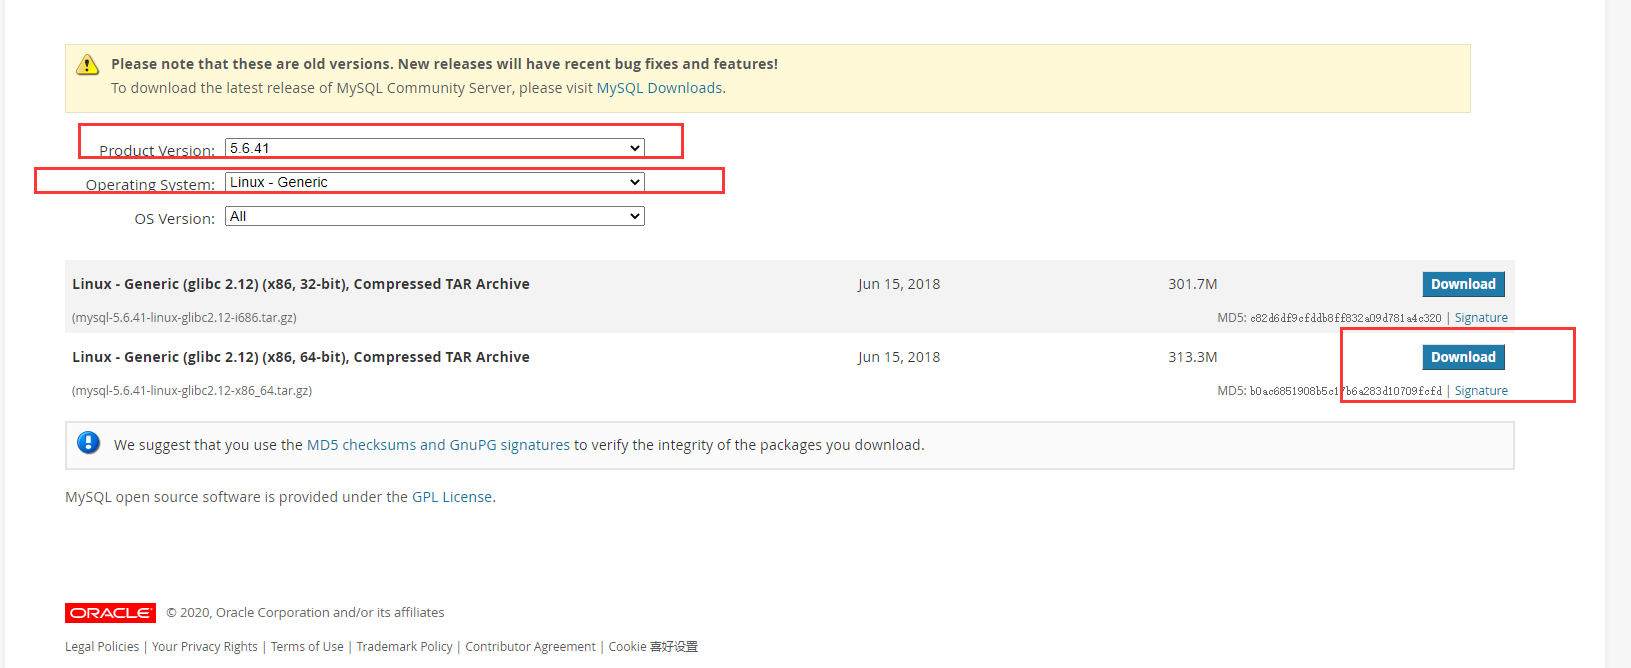Open the GPL License link
1631x668 pixels.
pos(452,497)
